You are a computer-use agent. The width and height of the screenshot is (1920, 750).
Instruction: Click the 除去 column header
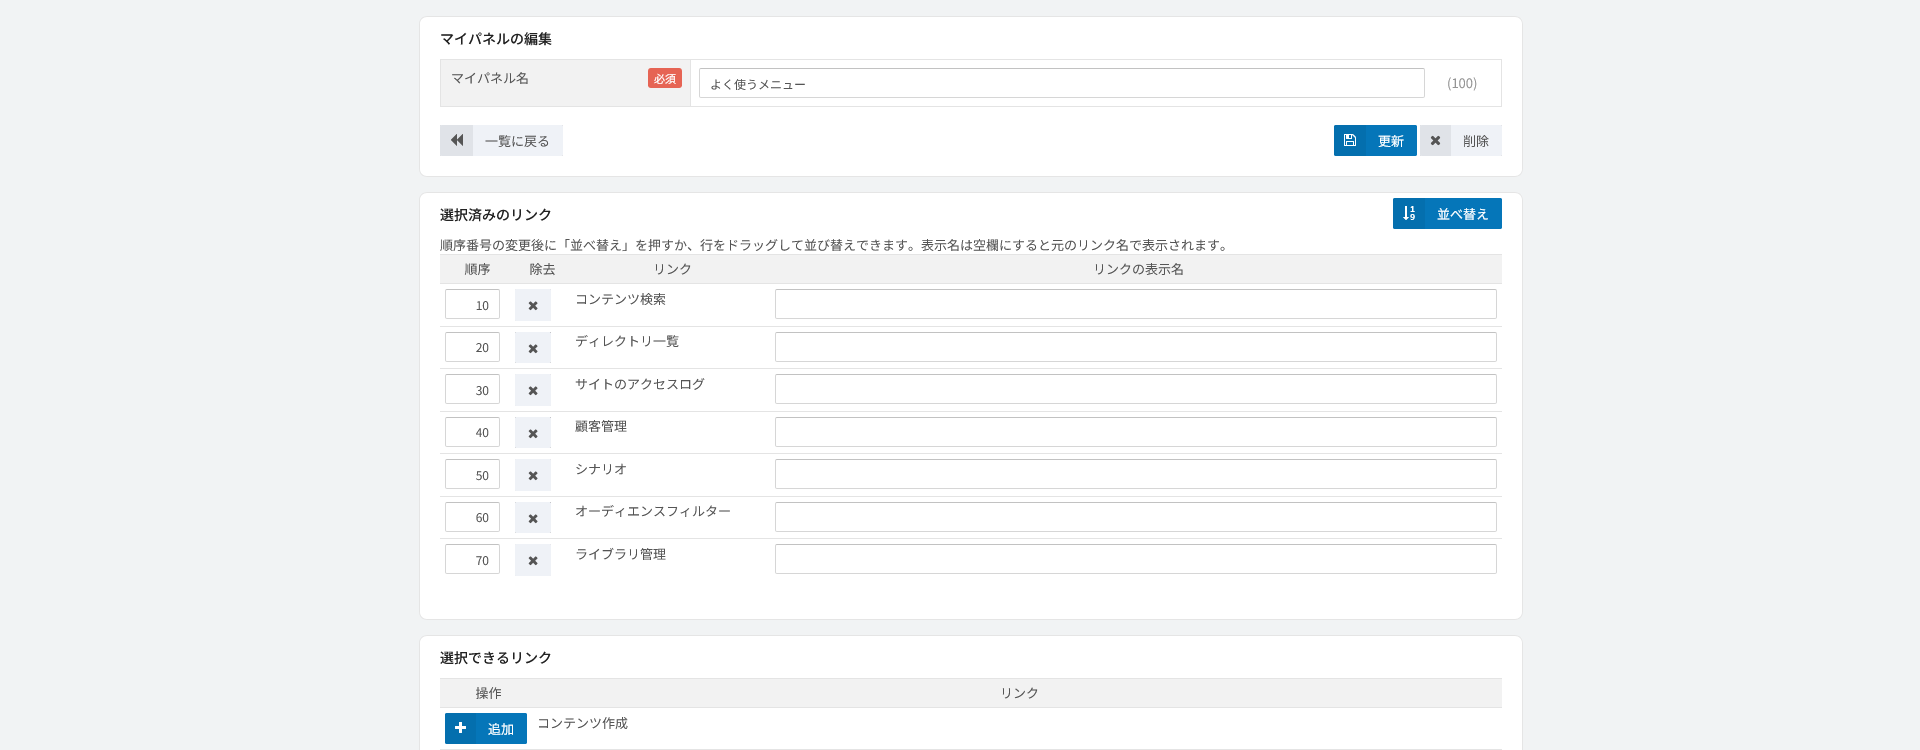coord(542,269)
